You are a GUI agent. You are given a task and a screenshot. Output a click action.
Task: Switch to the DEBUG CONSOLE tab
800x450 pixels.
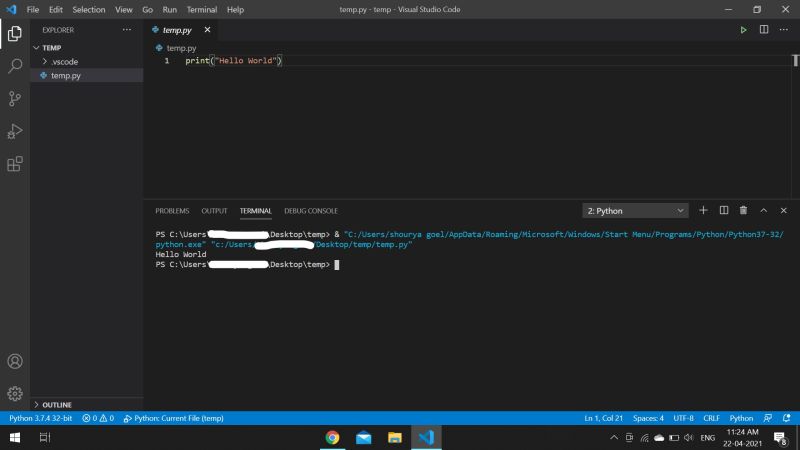click(x=311, y=211)
